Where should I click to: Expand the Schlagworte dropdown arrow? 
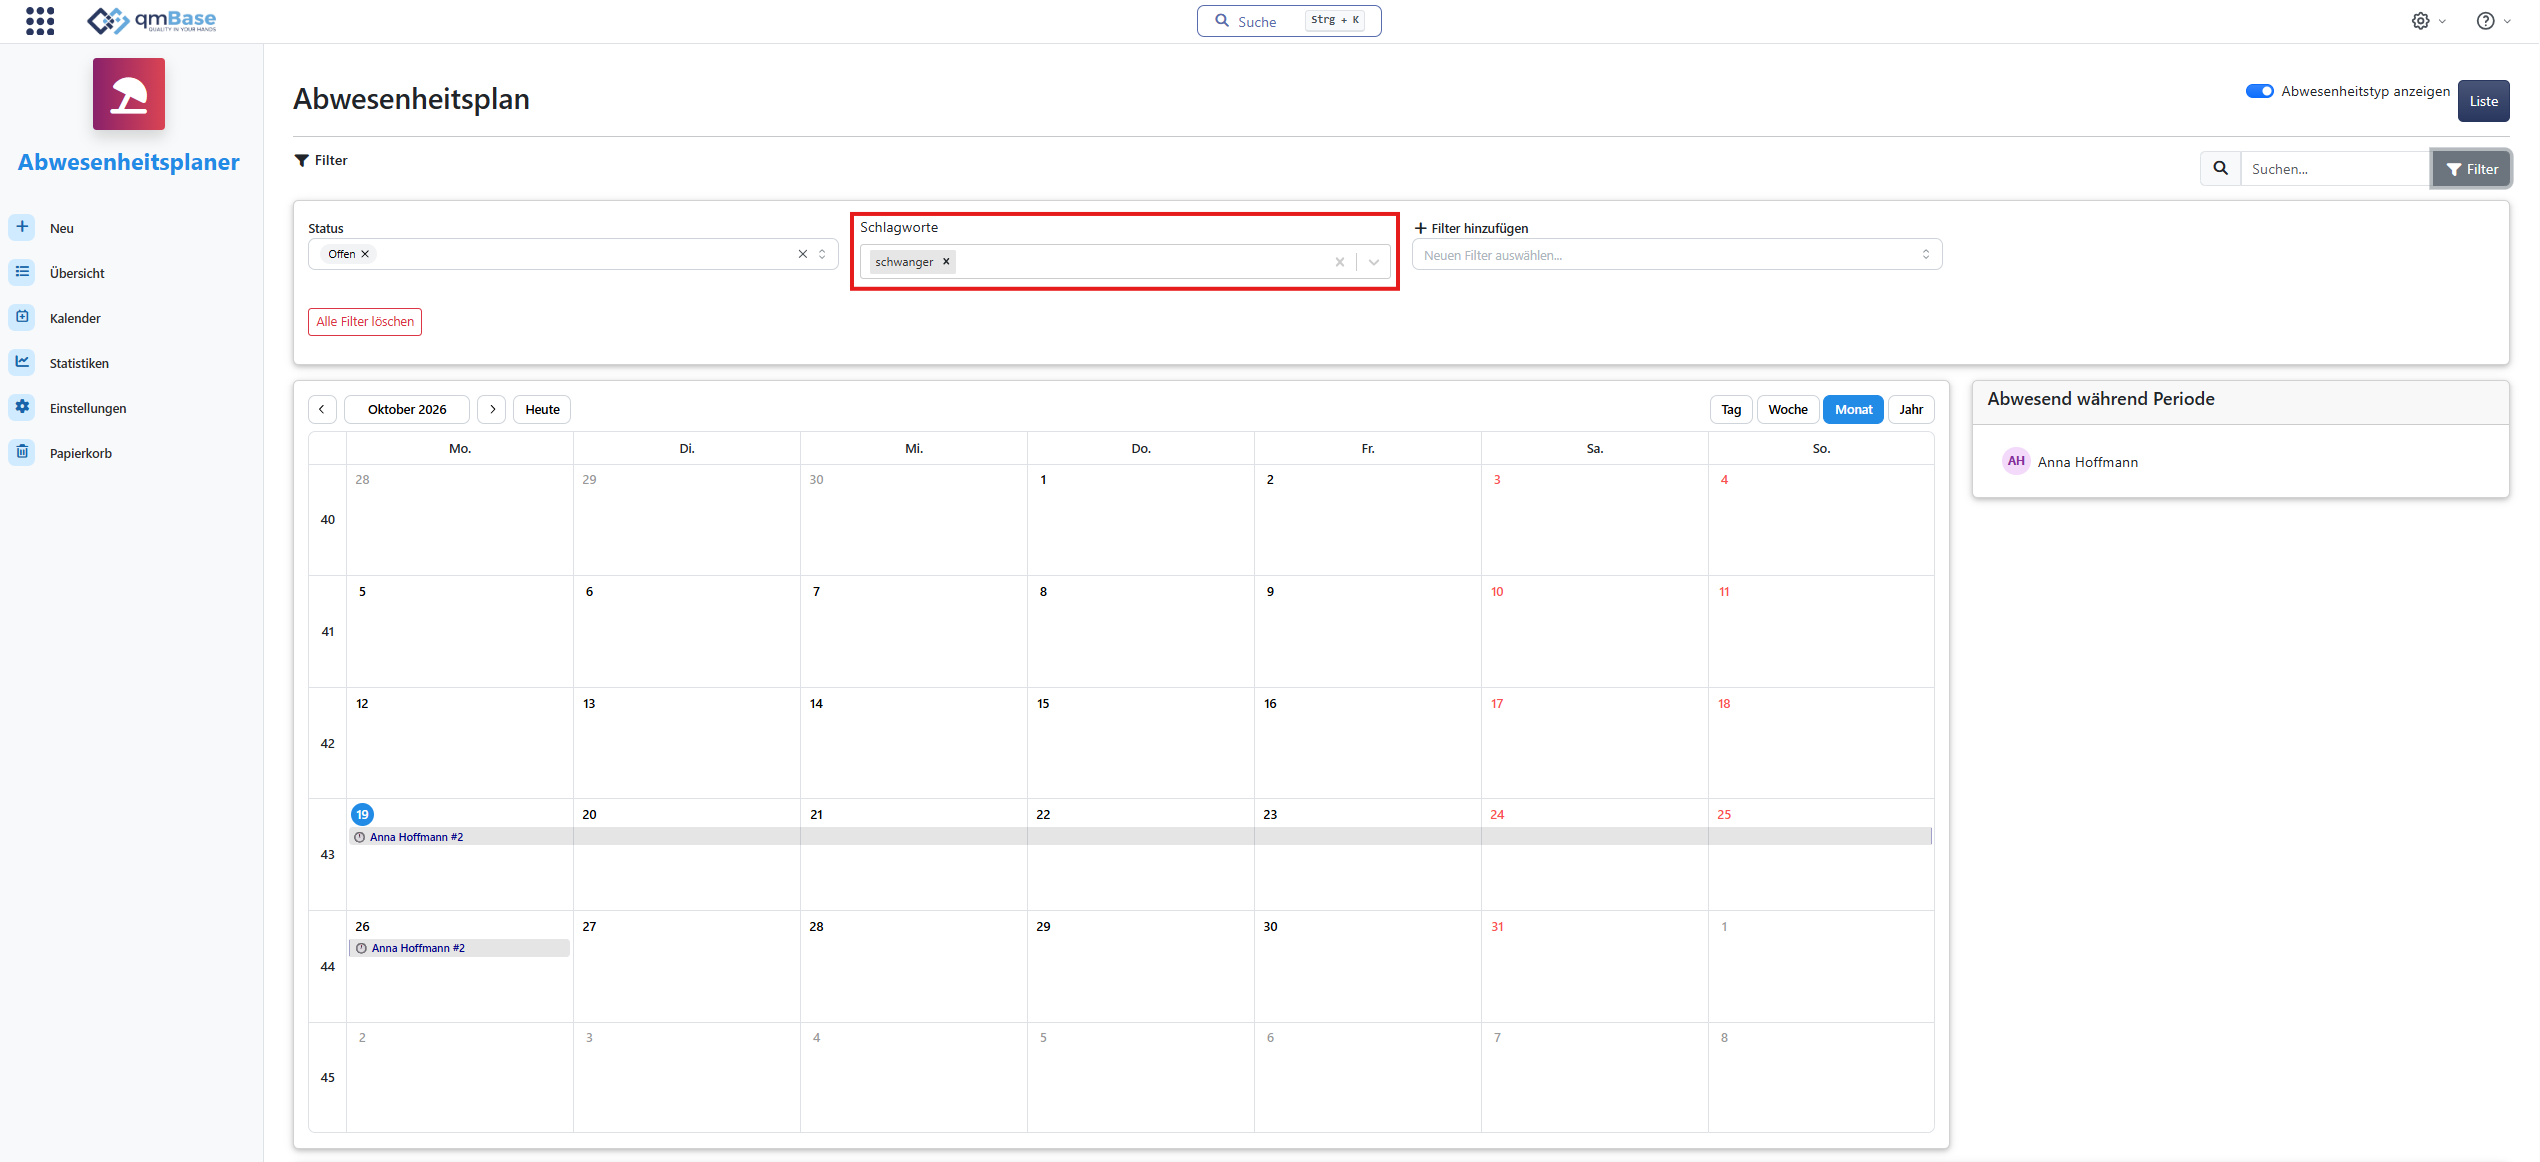pos(1374,262)
